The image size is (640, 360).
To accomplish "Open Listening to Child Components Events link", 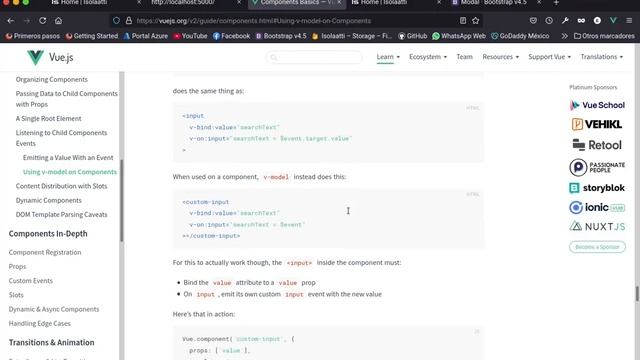I will (61, 138).
